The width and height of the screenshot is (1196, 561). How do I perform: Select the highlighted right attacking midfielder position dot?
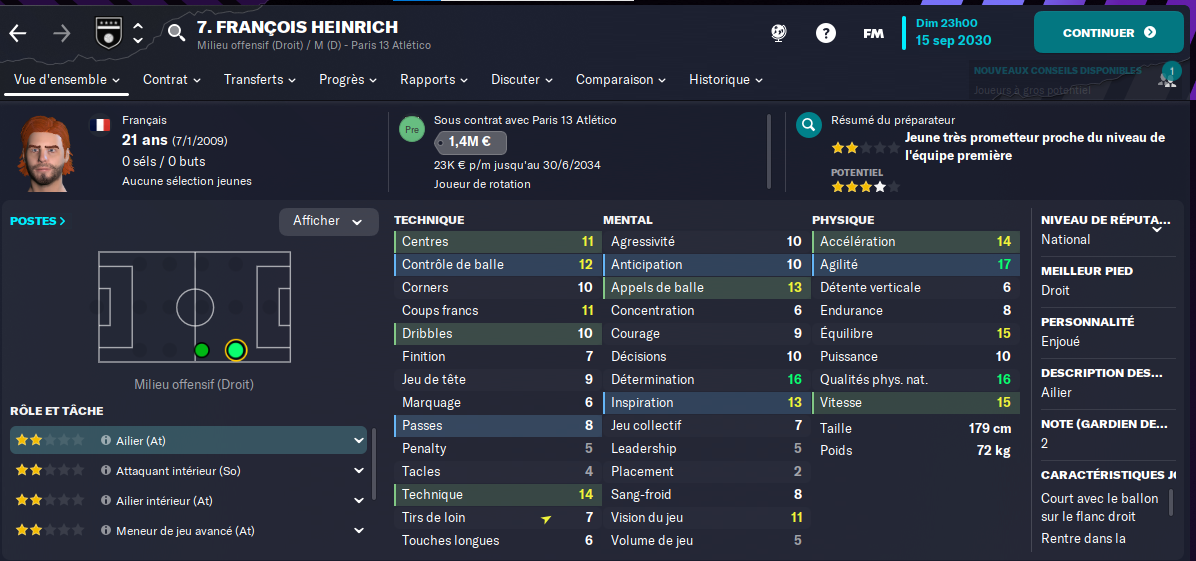(236, 350)
